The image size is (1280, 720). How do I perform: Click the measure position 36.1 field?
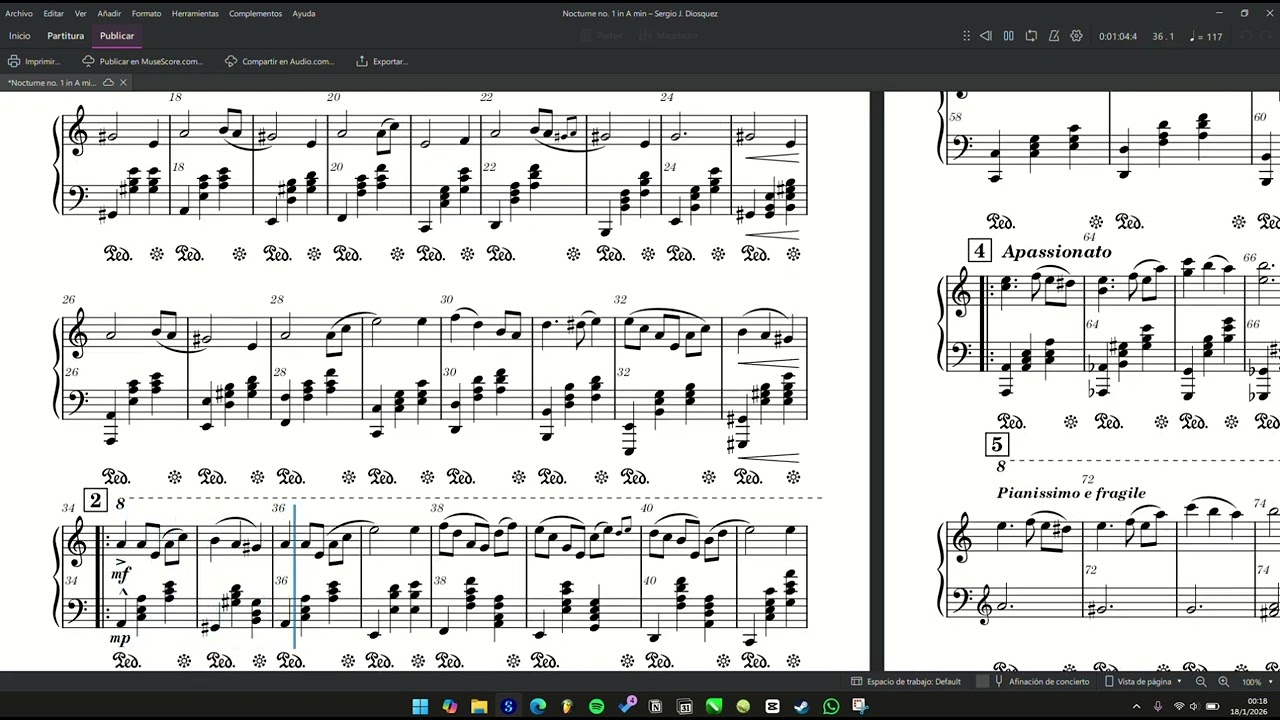(1163, 37)
